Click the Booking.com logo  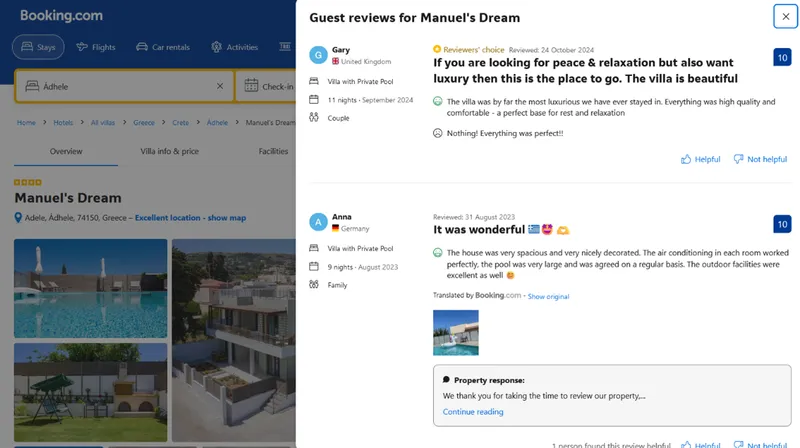pyautogui.click(x=59, y=16)
